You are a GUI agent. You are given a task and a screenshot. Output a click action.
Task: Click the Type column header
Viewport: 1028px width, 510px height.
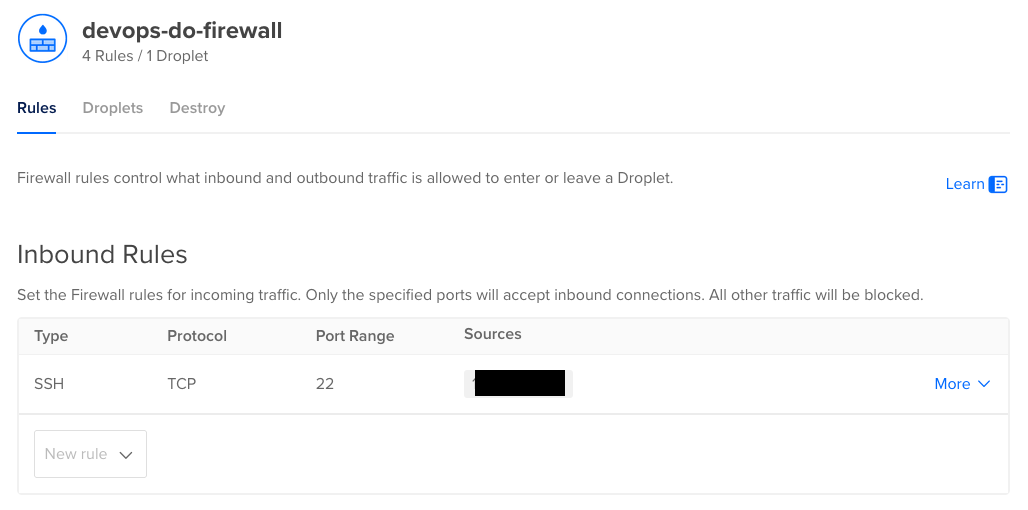coord(51,336)
